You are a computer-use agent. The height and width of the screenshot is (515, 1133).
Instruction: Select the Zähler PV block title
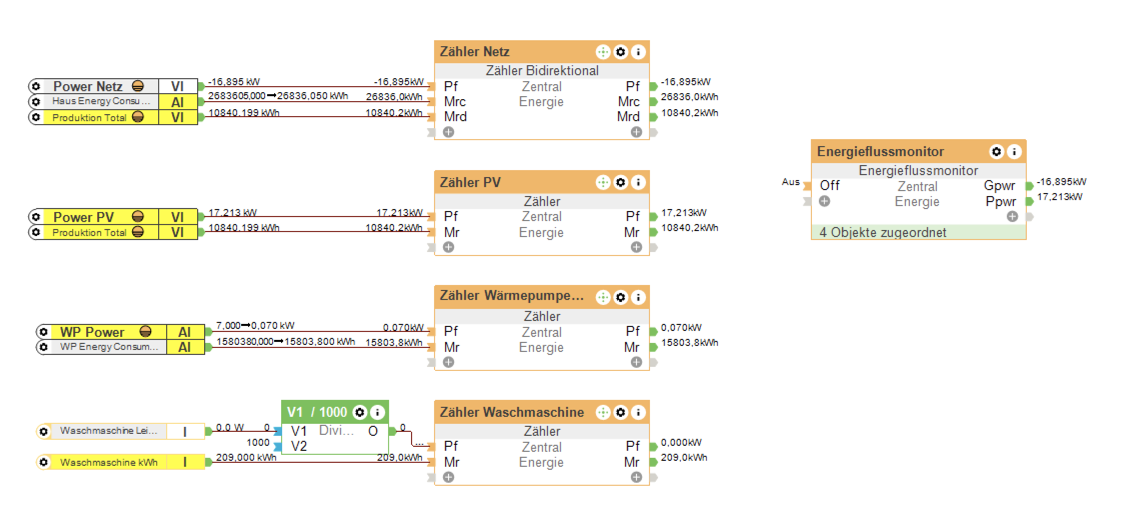point(470,183)
